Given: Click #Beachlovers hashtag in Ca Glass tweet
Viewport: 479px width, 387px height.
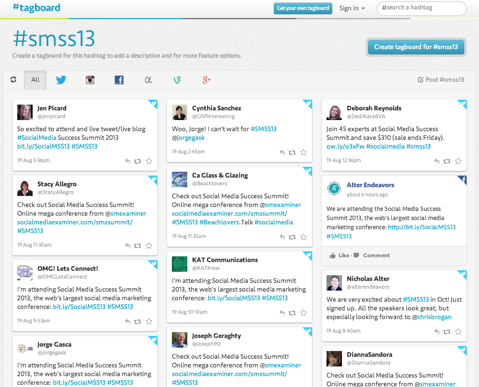Looking at the screenshot, I should coord(219,222).
